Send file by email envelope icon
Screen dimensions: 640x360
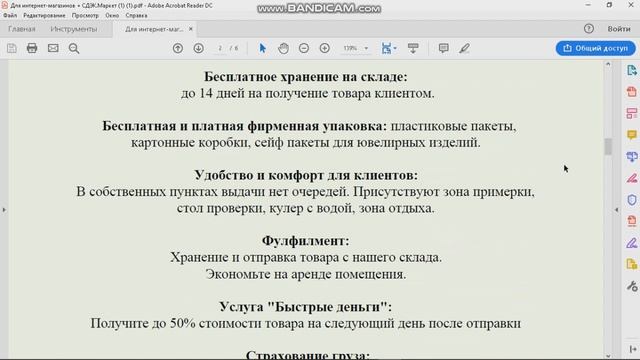click(x=53, y=48)
